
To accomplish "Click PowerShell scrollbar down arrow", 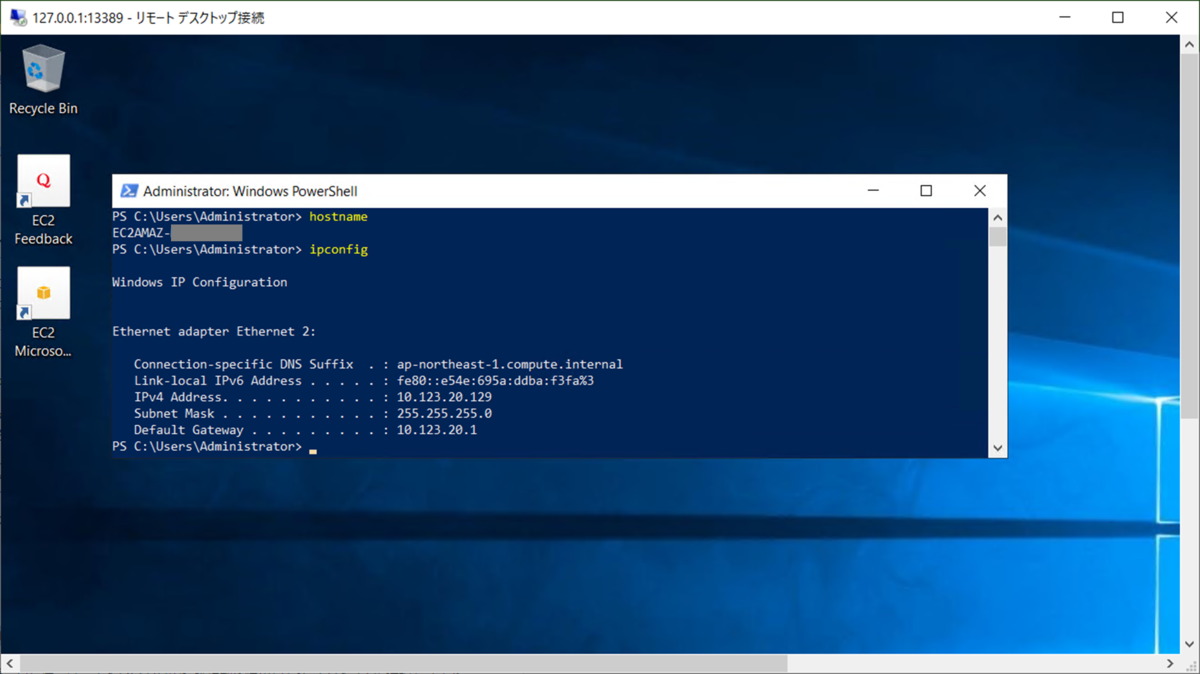I will pos(997,449).
